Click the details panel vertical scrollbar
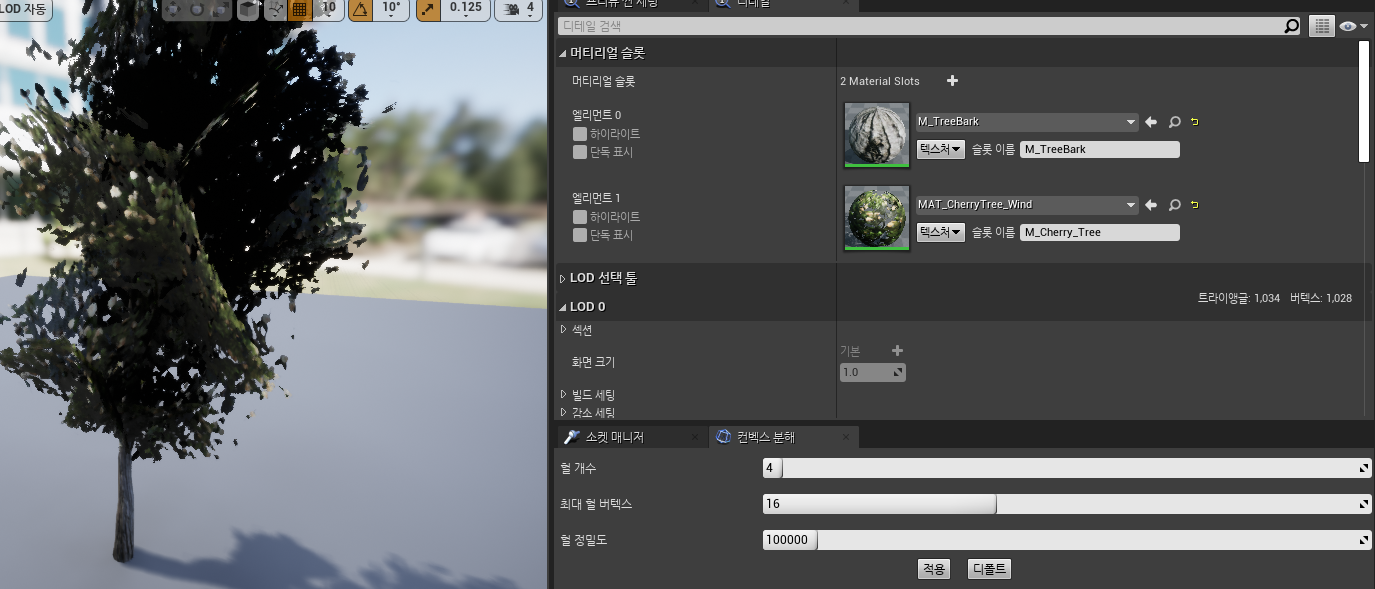The height and width of the screenshot is (589, 1375). [1364, 101]
